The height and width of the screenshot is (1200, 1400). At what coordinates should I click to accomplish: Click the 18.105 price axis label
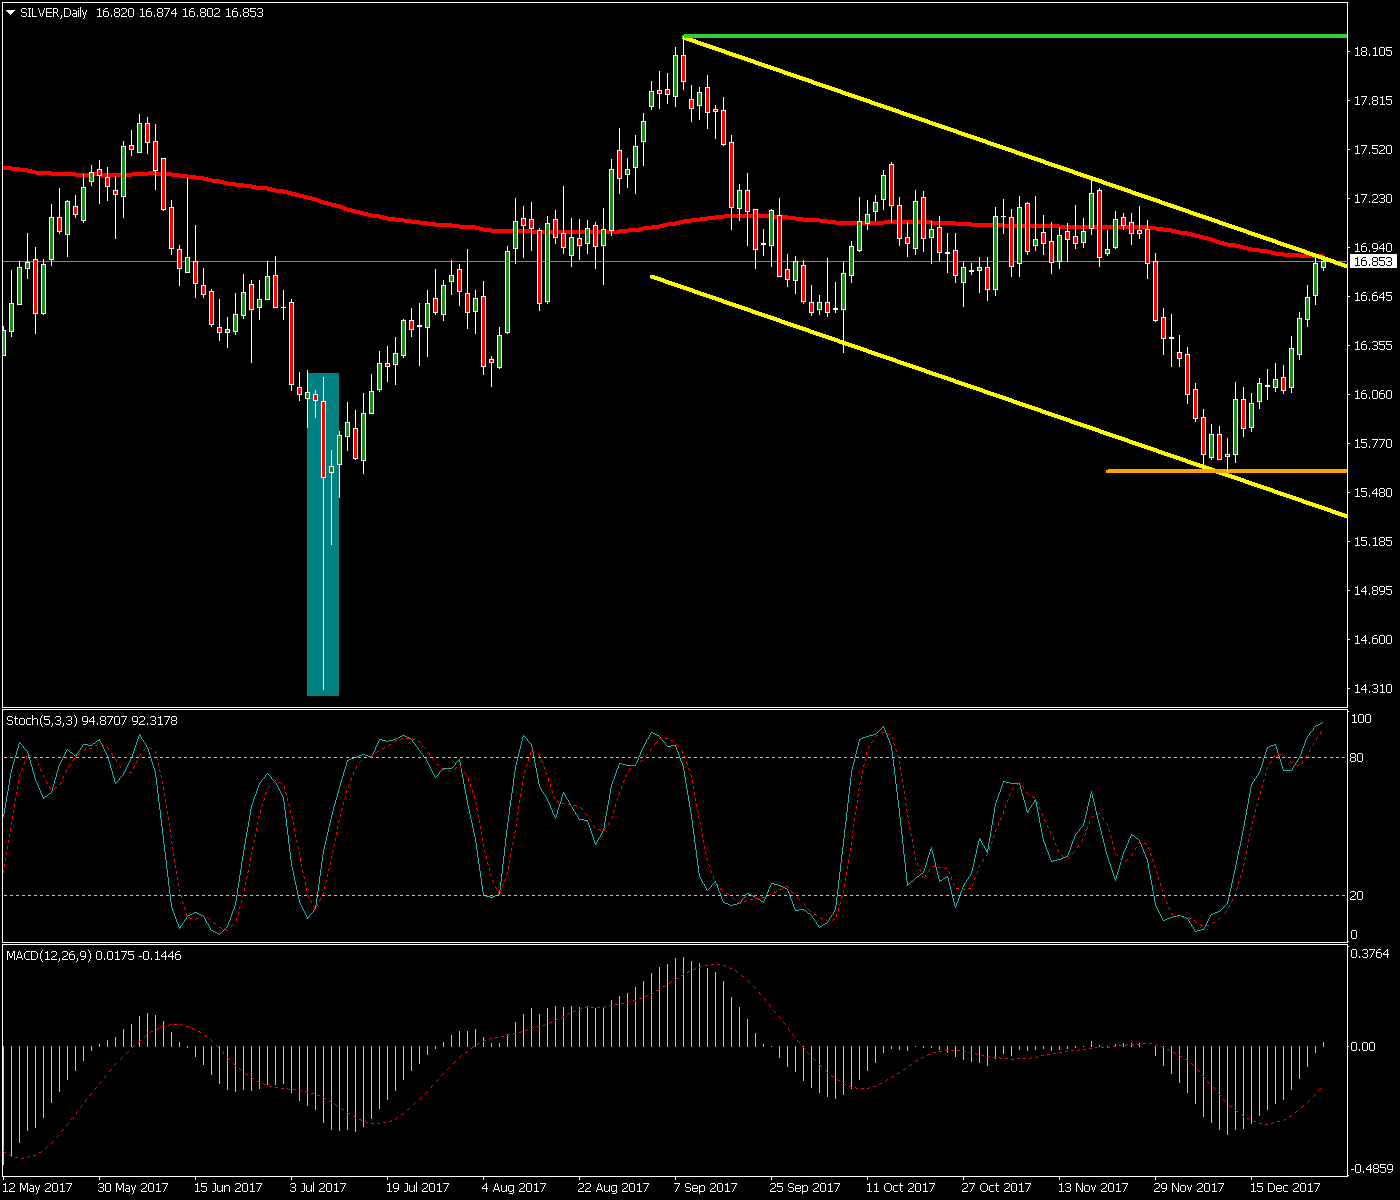click(x=1372, y=51)
